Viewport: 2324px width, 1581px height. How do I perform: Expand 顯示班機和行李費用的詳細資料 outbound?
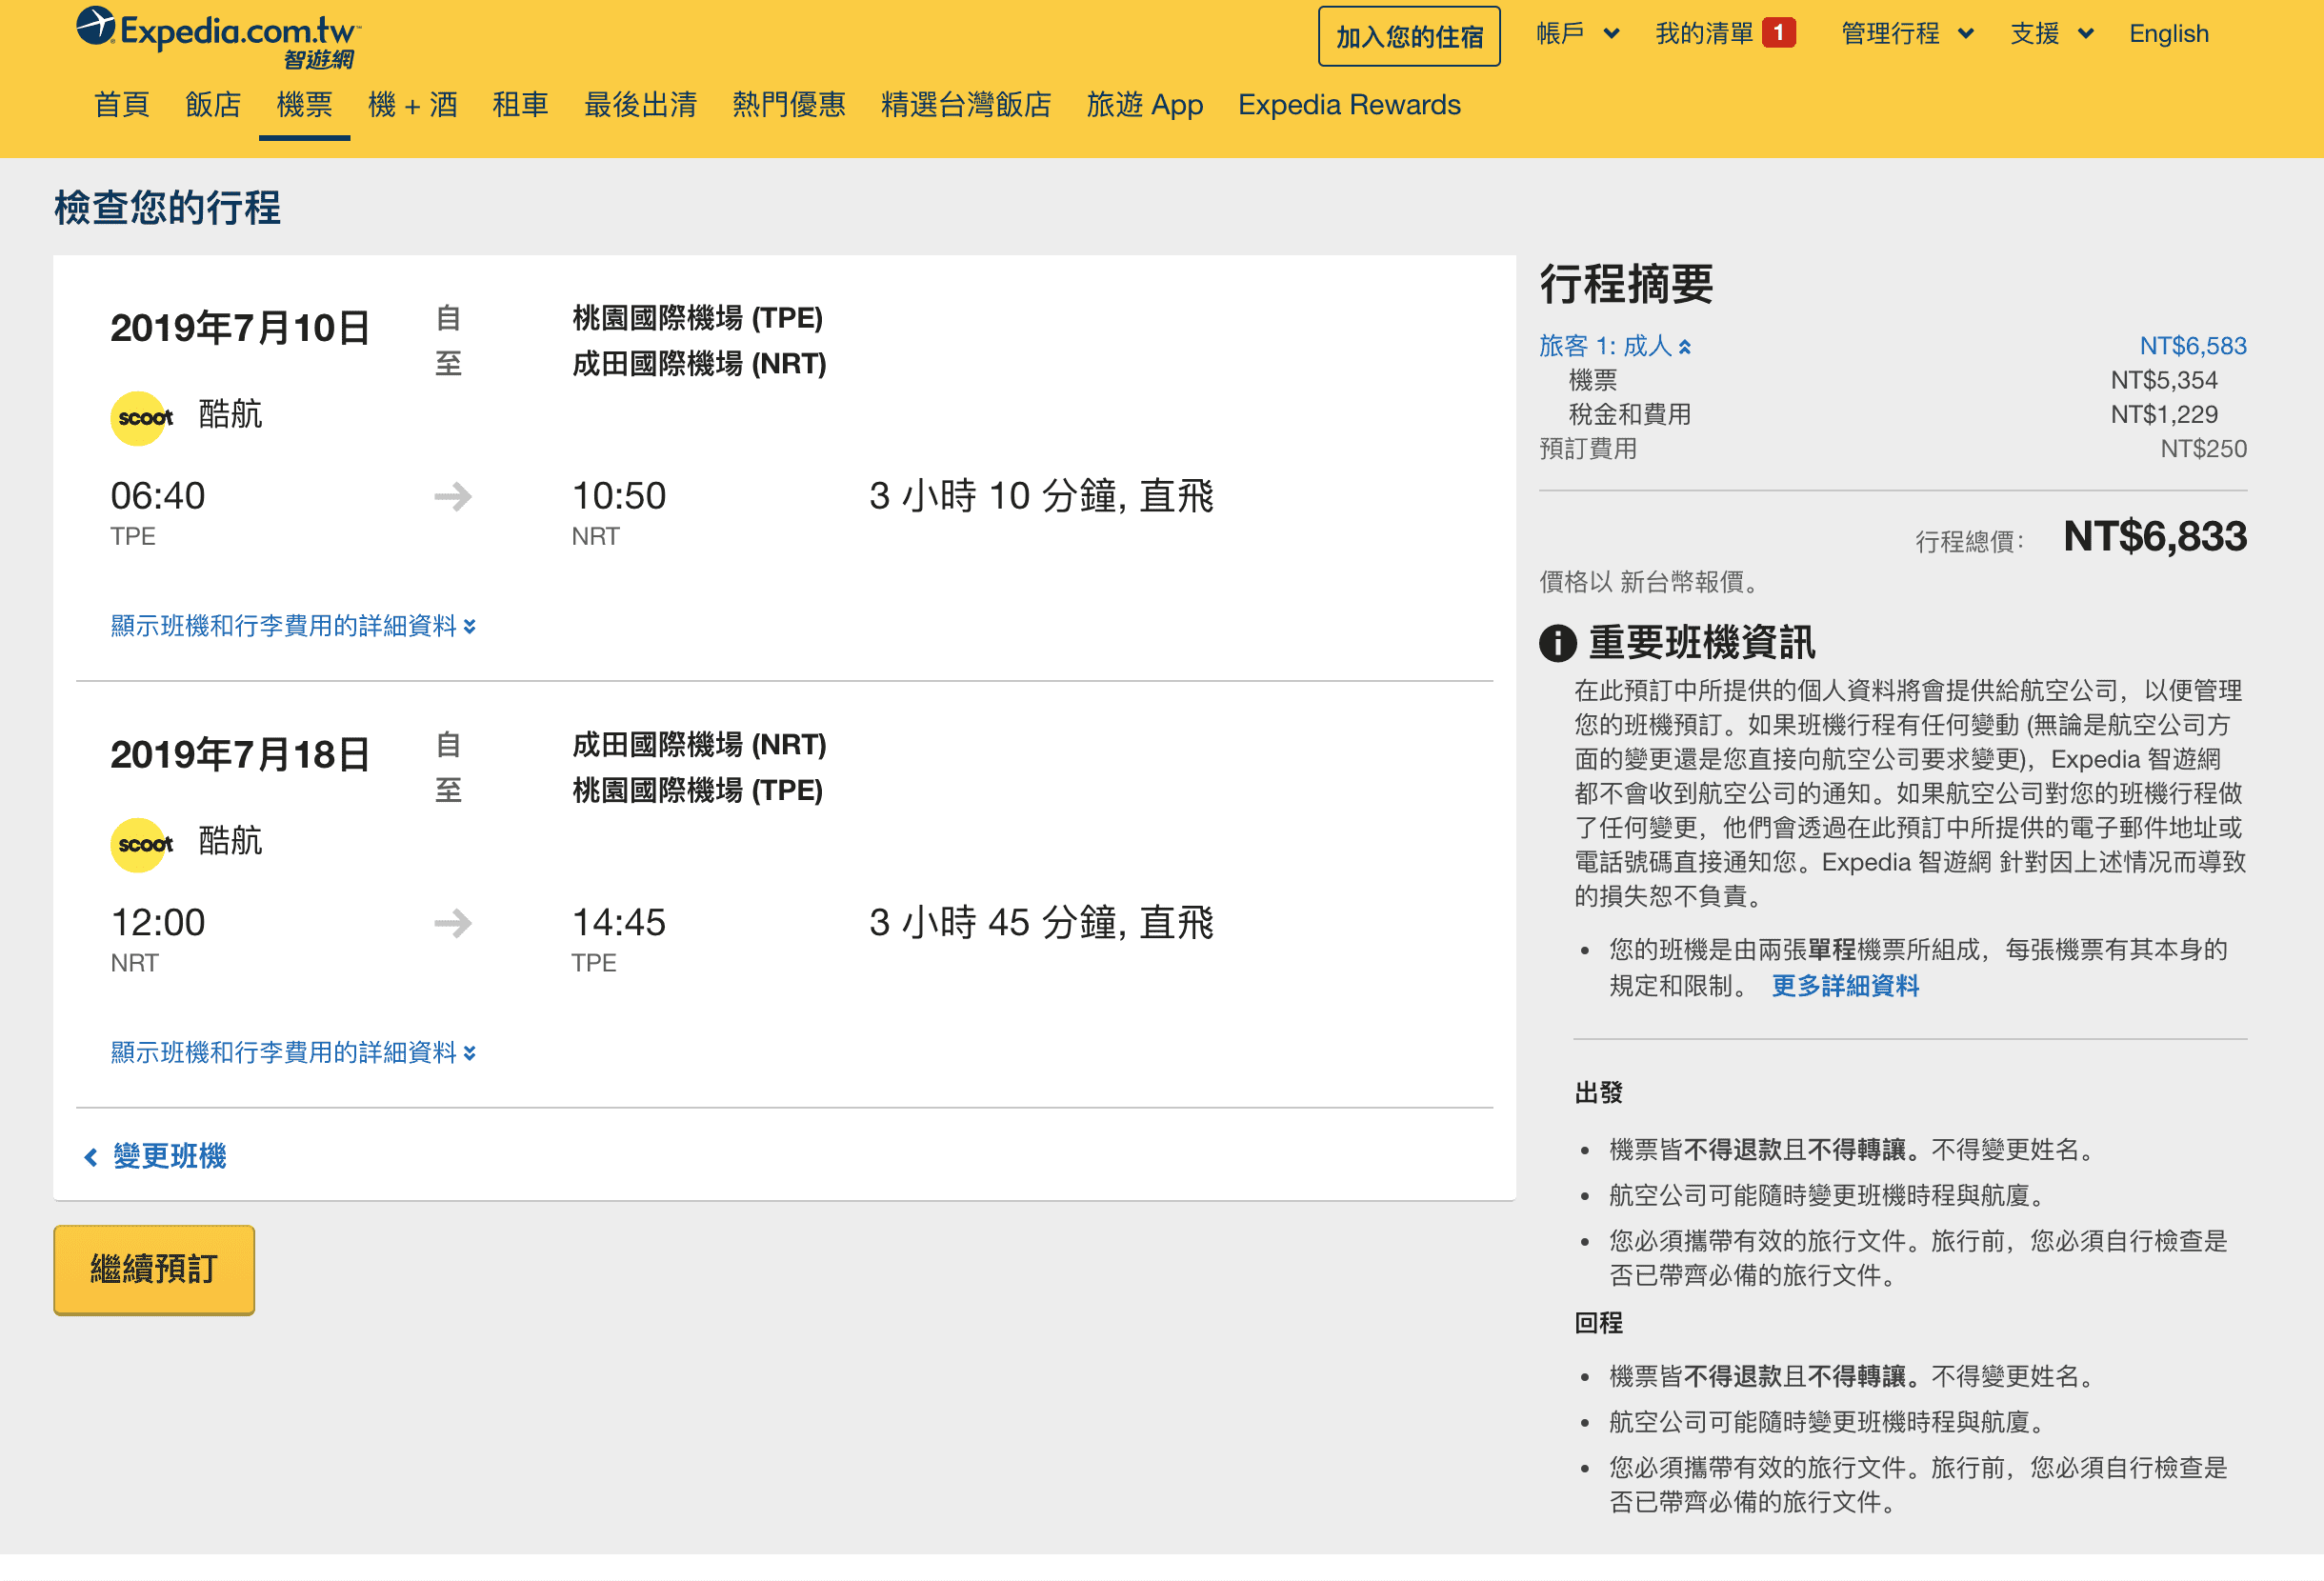point(293,625)
